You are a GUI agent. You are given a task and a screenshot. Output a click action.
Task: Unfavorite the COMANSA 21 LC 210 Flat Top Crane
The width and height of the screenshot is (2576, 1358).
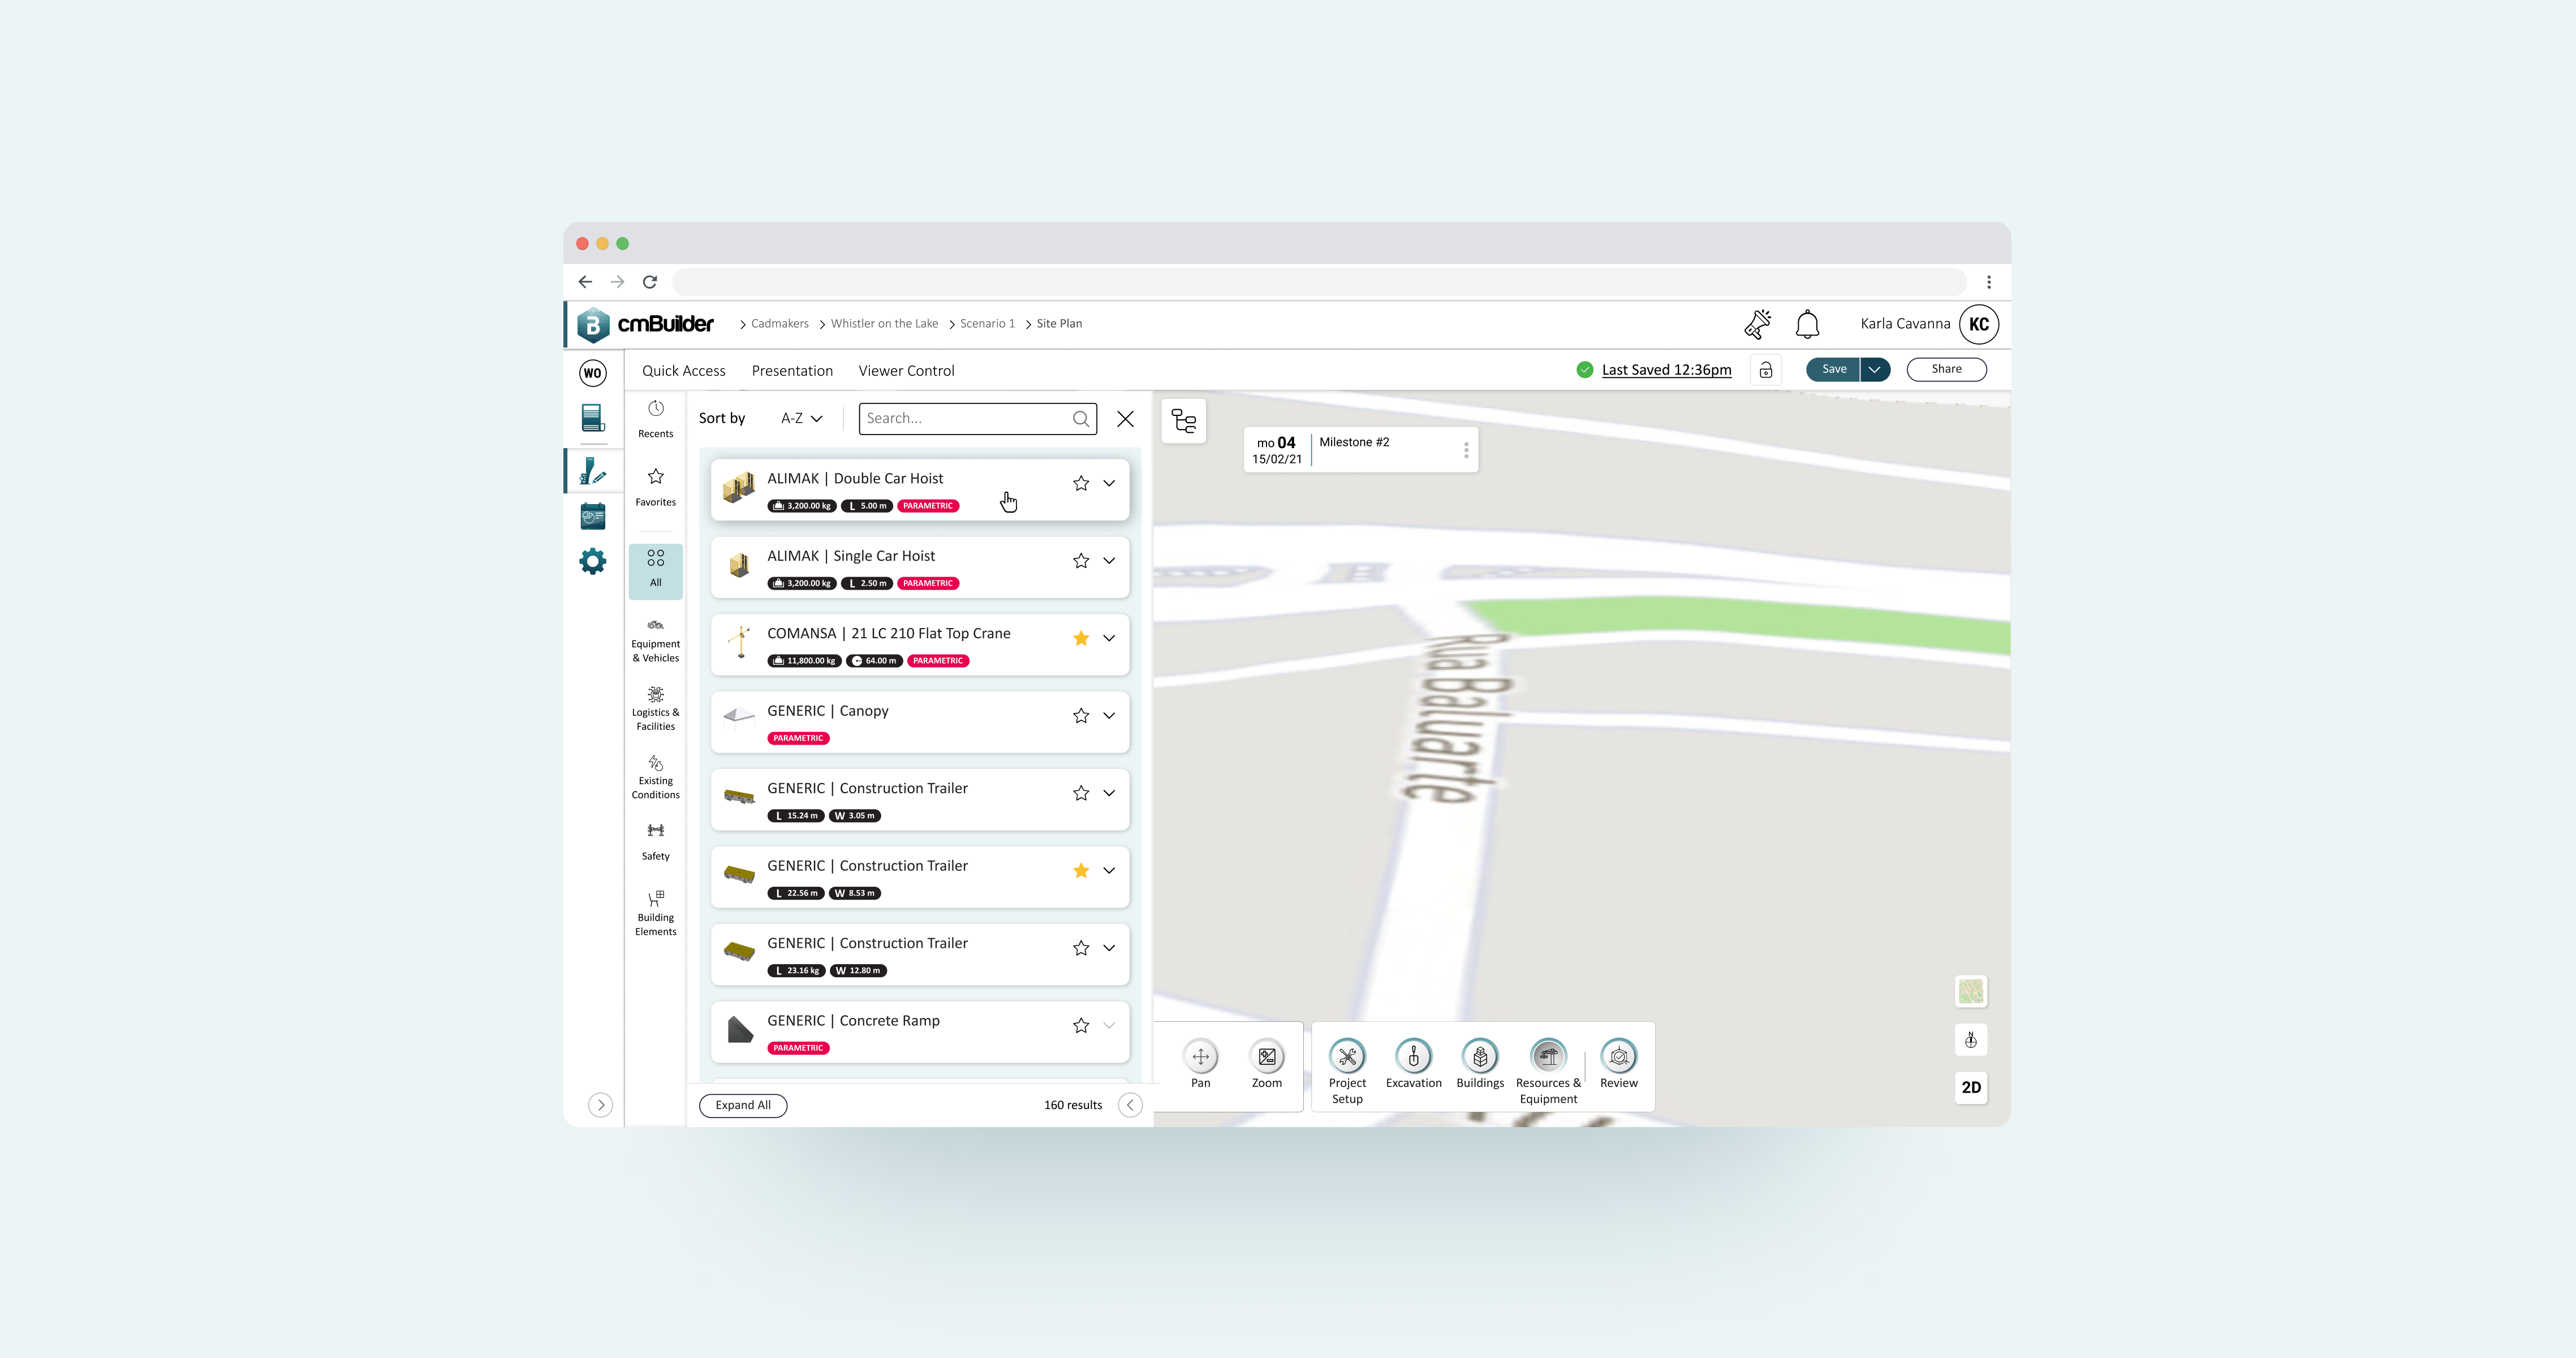pyautogui.click(x=1080, y=637)
